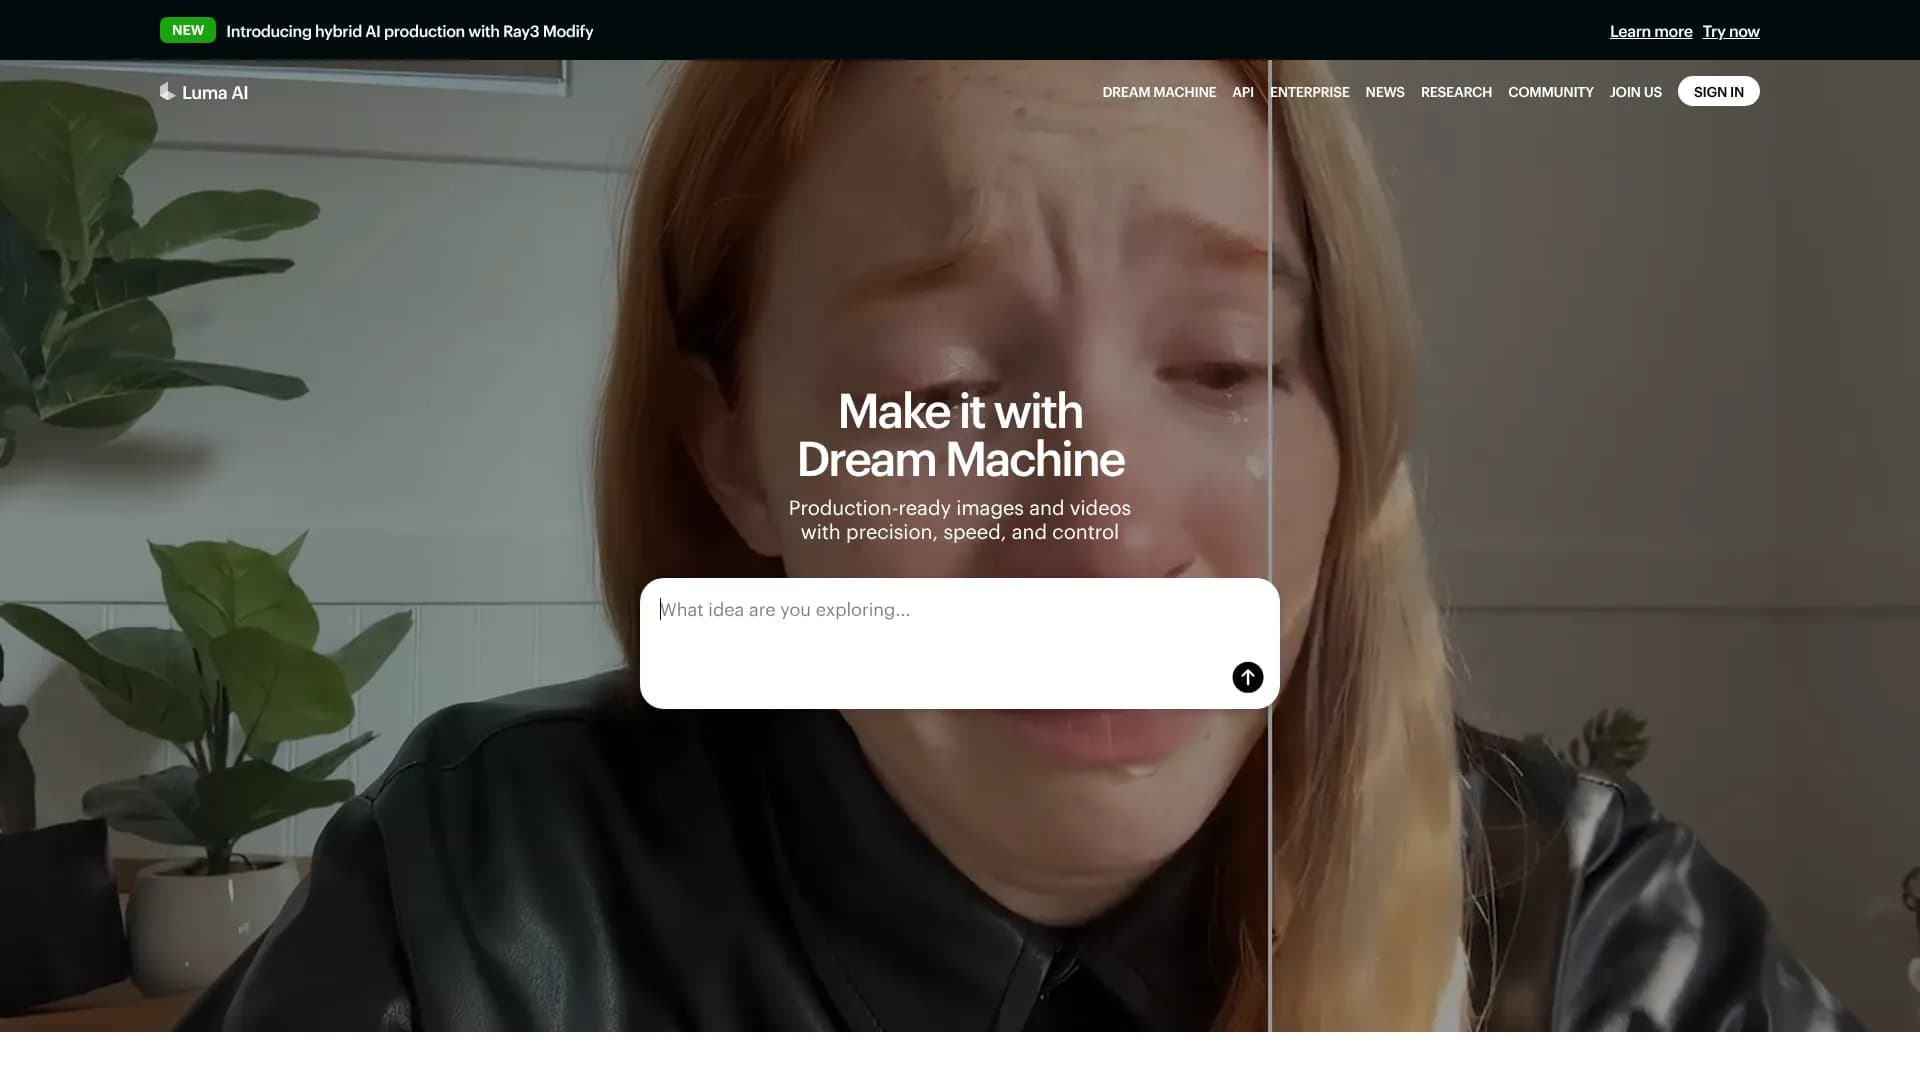This screenshot has width=1920, height=1080.
Task: Open the Research page
Action: click(1455, 92)
